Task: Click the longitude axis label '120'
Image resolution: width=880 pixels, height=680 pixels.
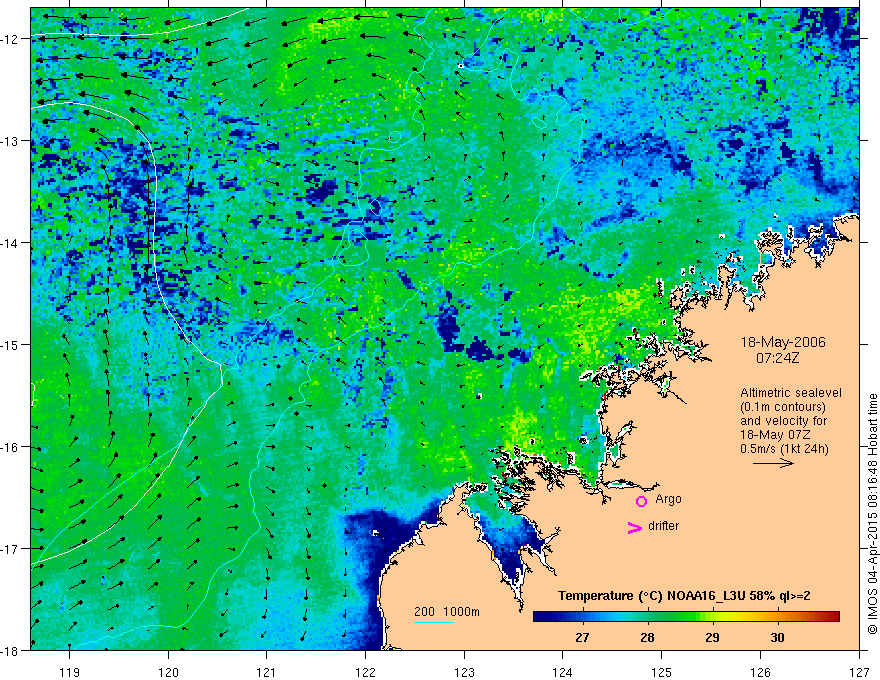Action: [168, 672]
